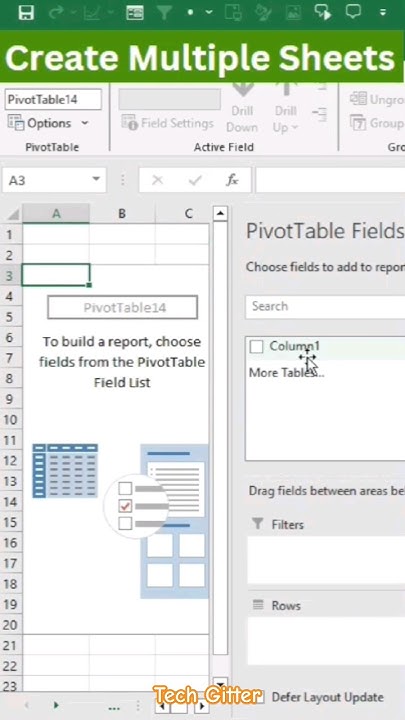Click the Cancel X icon in formula bar
The height and width of the screenshot is (720, 405).
click(x=157, y=180)
